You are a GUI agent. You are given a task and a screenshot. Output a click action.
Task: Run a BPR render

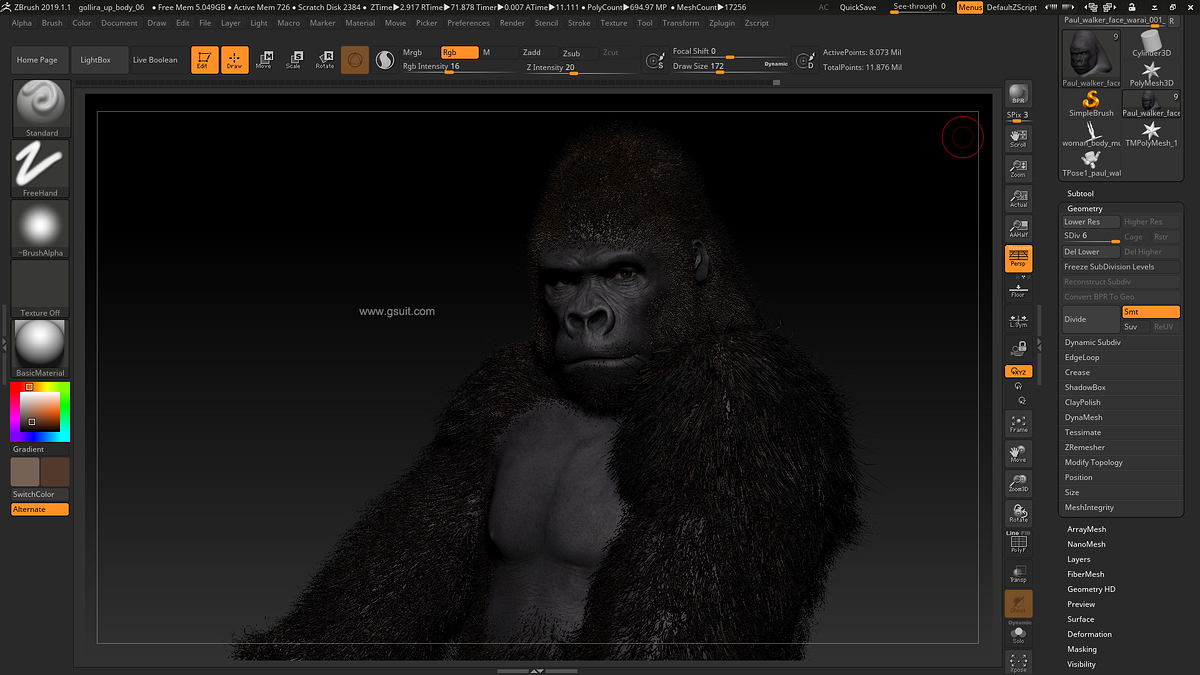[x=1018, y=95]
